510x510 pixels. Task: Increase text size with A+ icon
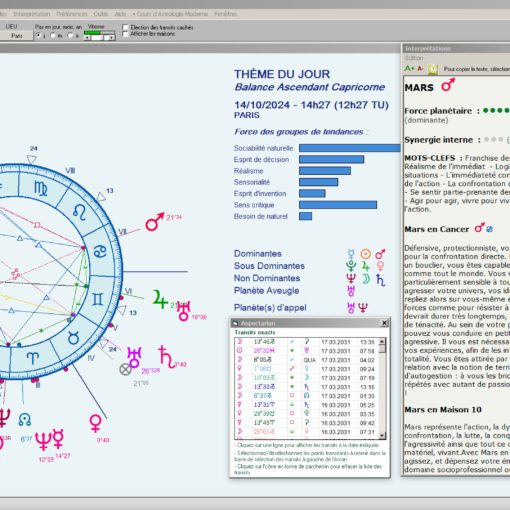[x=409, y=69]
